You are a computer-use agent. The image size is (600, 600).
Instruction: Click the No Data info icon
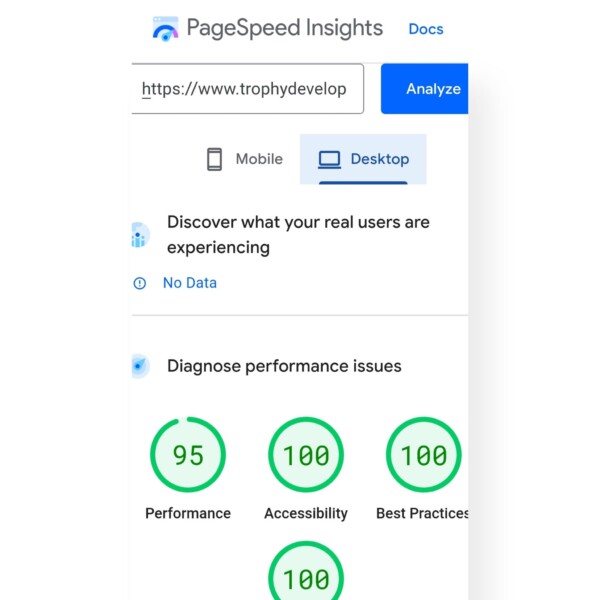click(140, 283)
